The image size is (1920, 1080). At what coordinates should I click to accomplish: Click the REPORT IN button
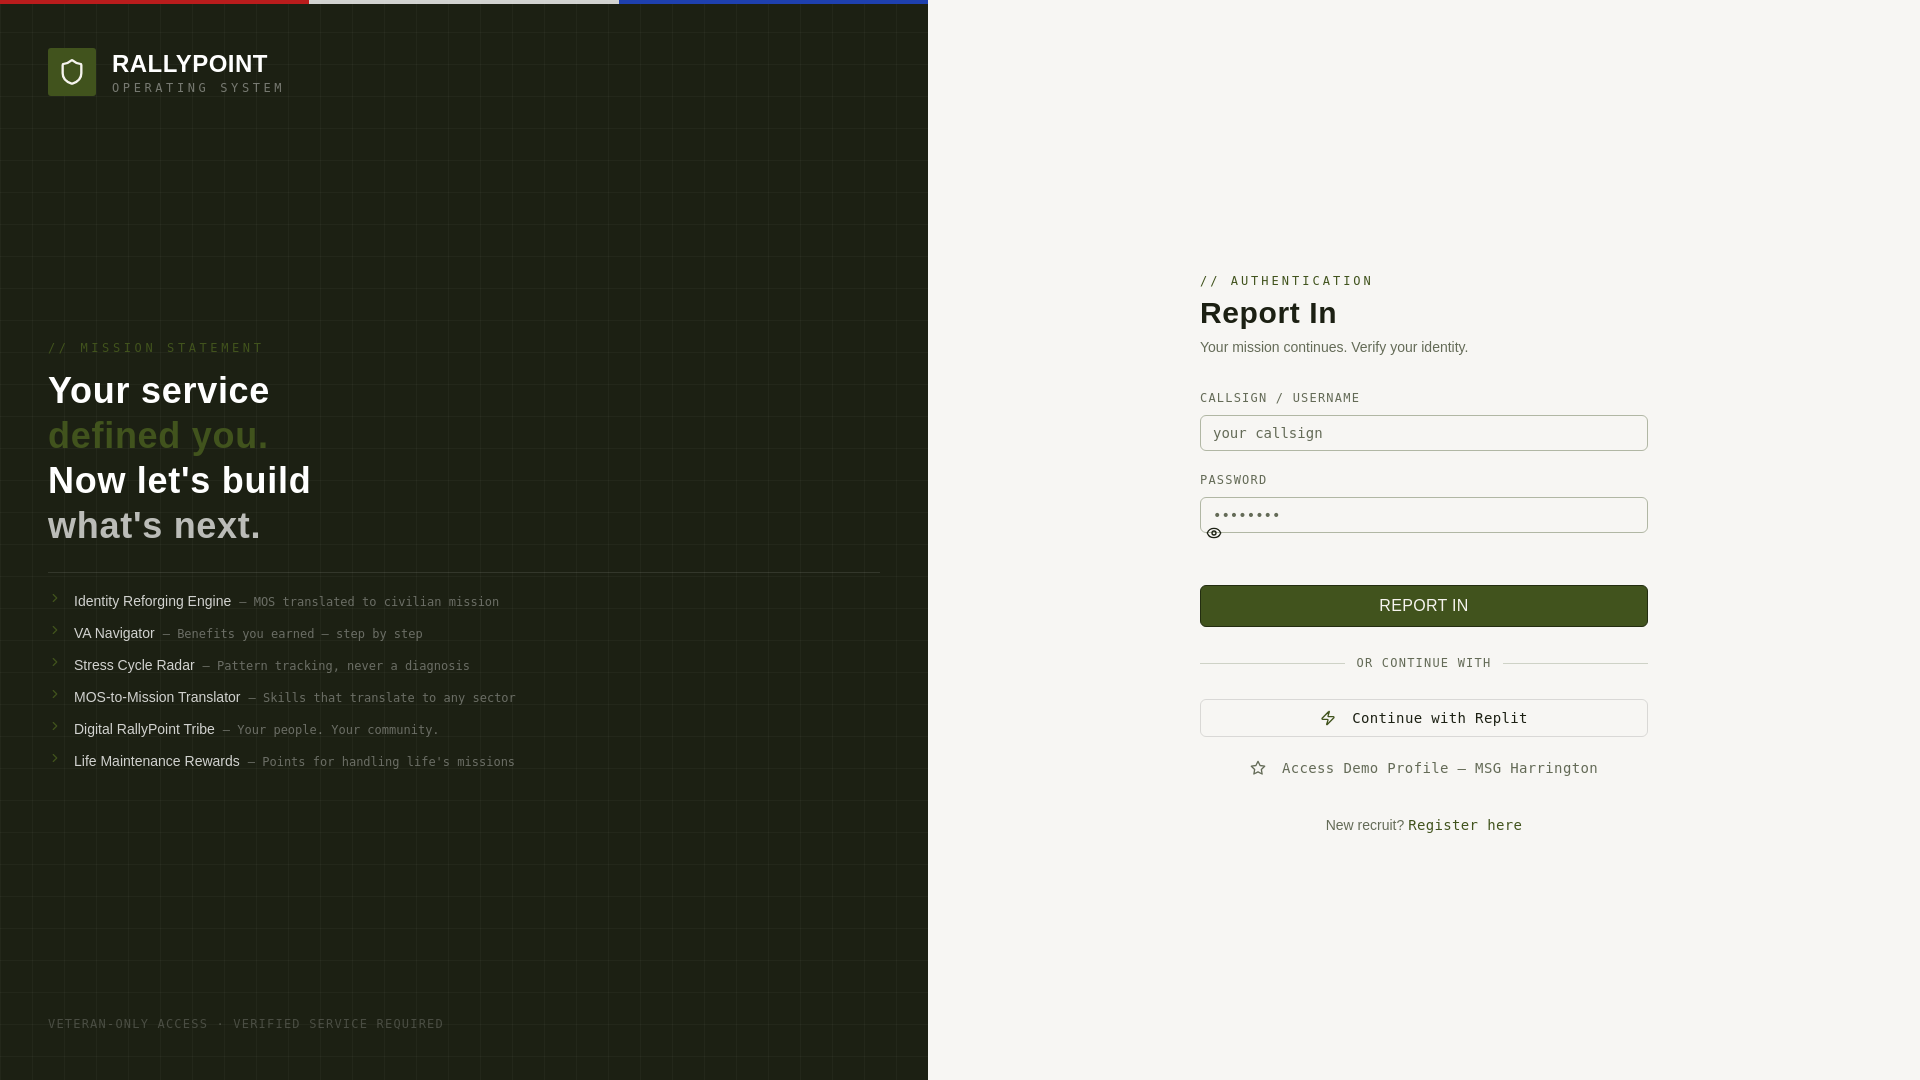[1424, 606]
